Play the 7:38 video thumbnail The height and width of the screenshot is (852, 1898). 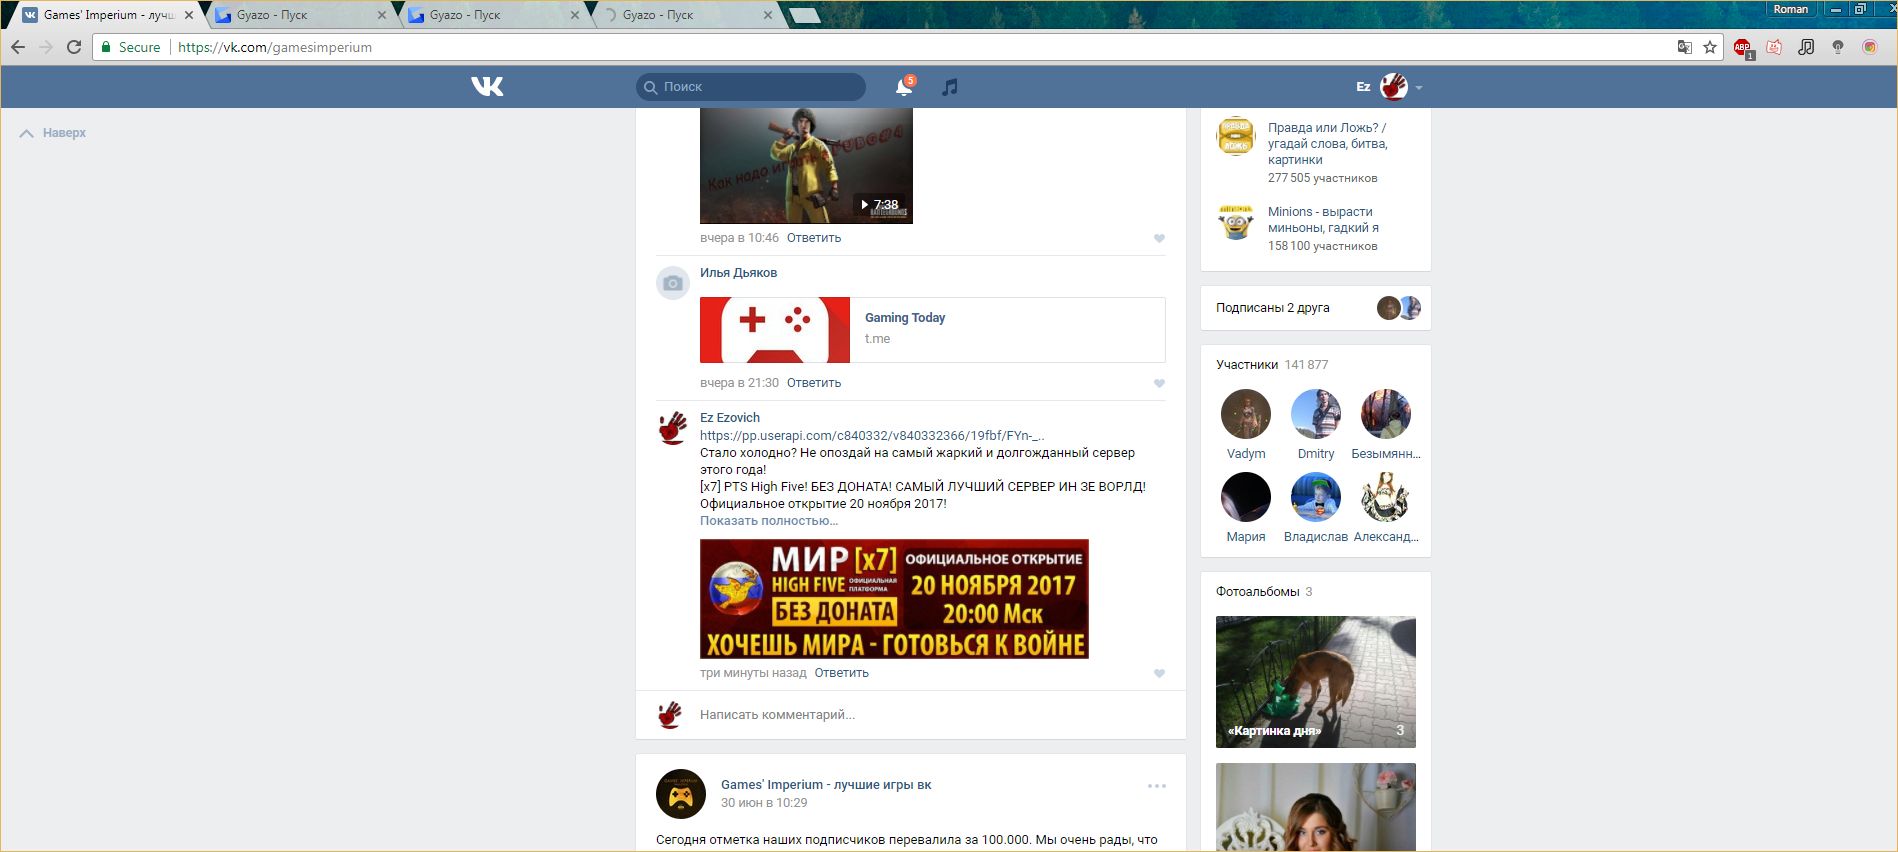click(x=806, y=166)
